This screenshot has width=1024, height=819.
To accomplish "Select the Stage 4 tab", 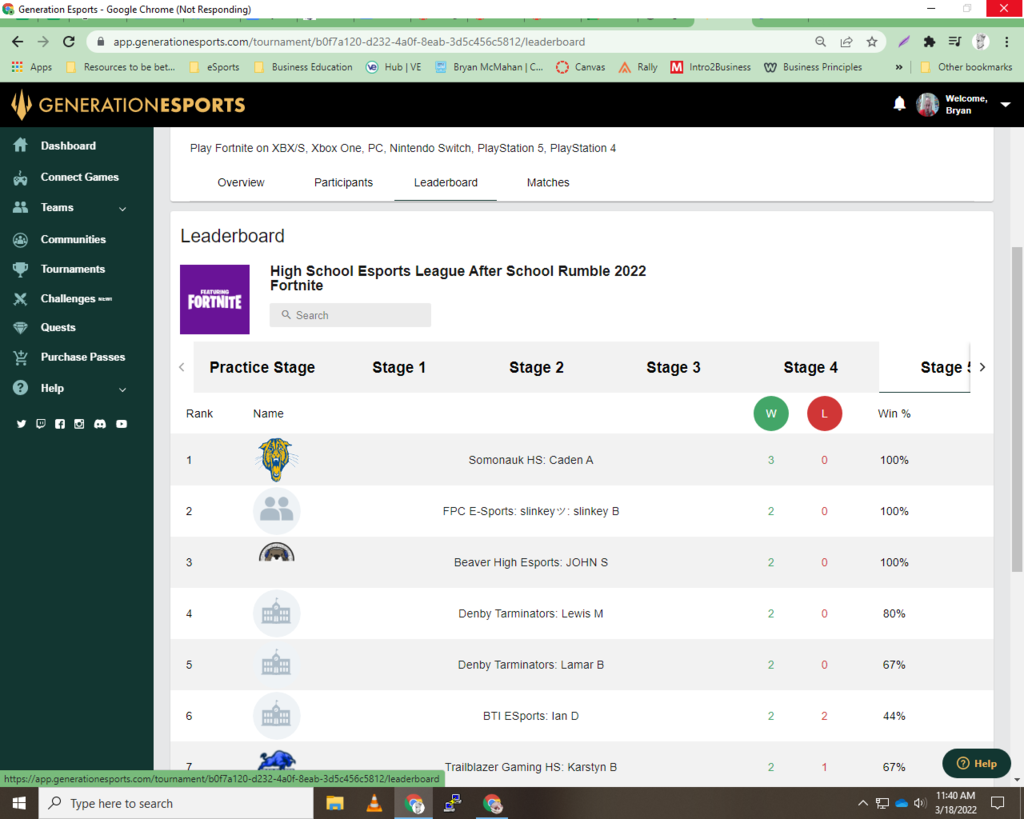I will (810, 368).
